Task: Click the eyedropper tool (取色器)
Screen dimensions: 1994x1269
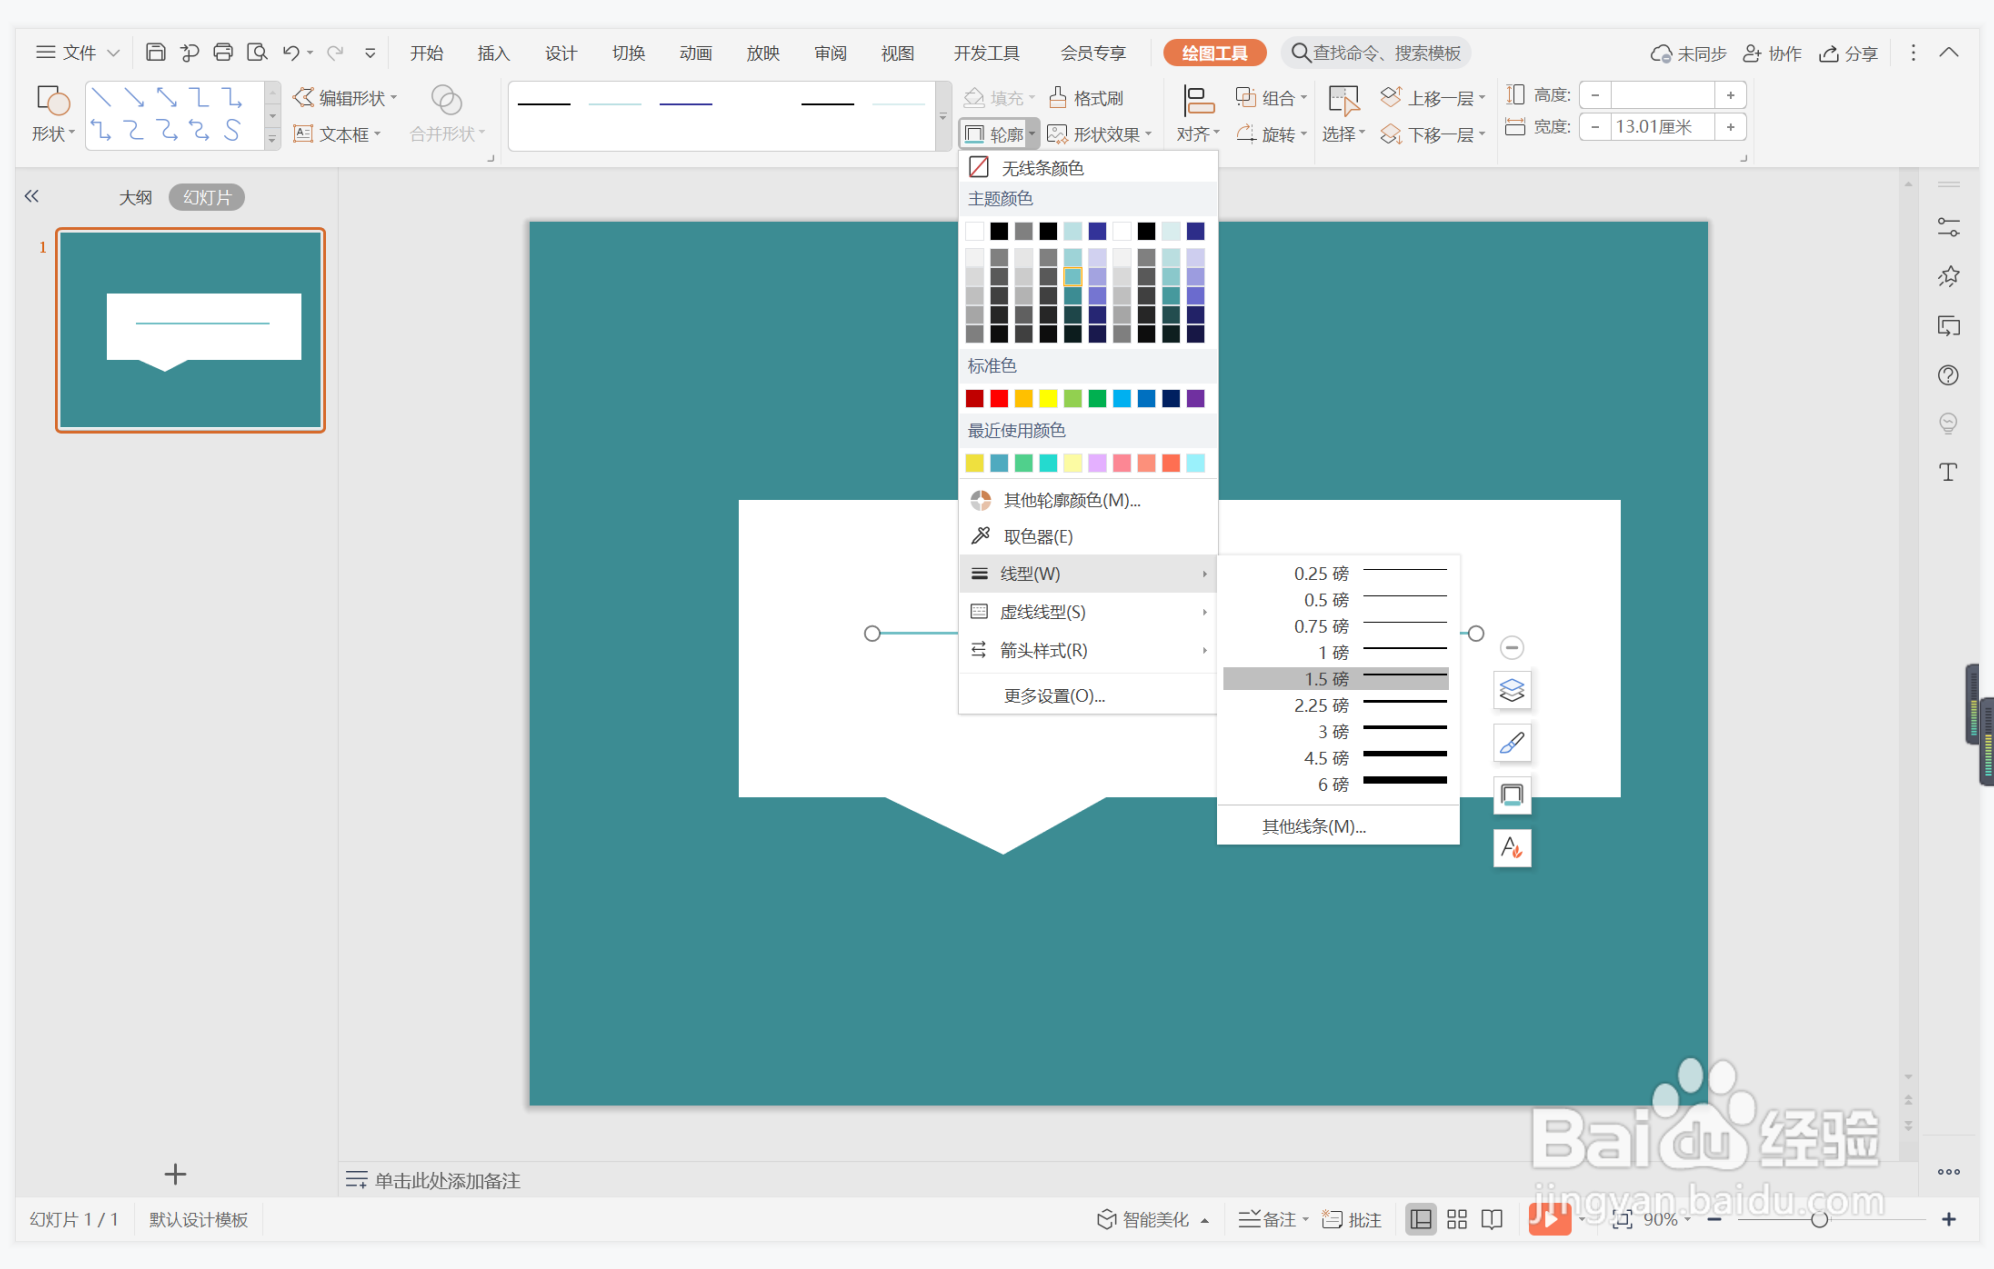Action: point(1037,536)
